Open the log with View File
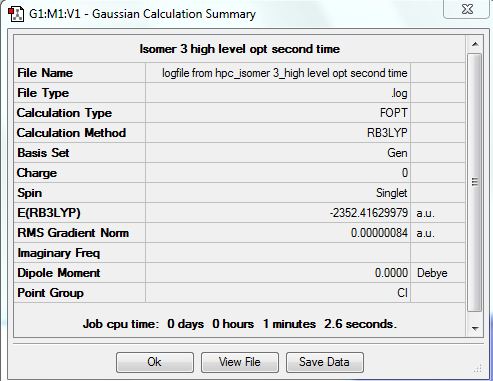493x381 pixels. pos(240,362)
